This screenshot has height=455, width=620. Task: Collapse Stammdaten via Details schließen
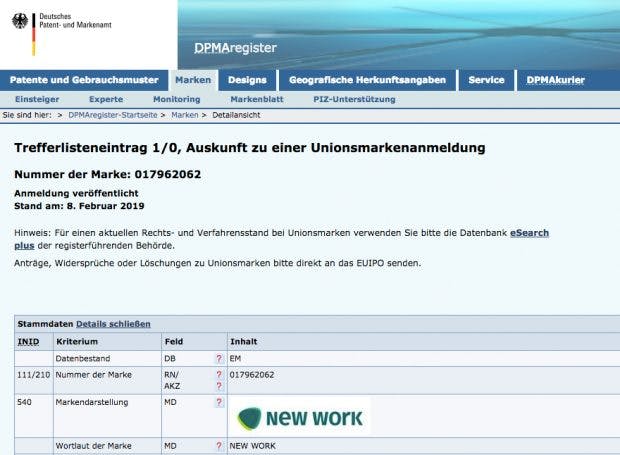click(x=113, y=324)
